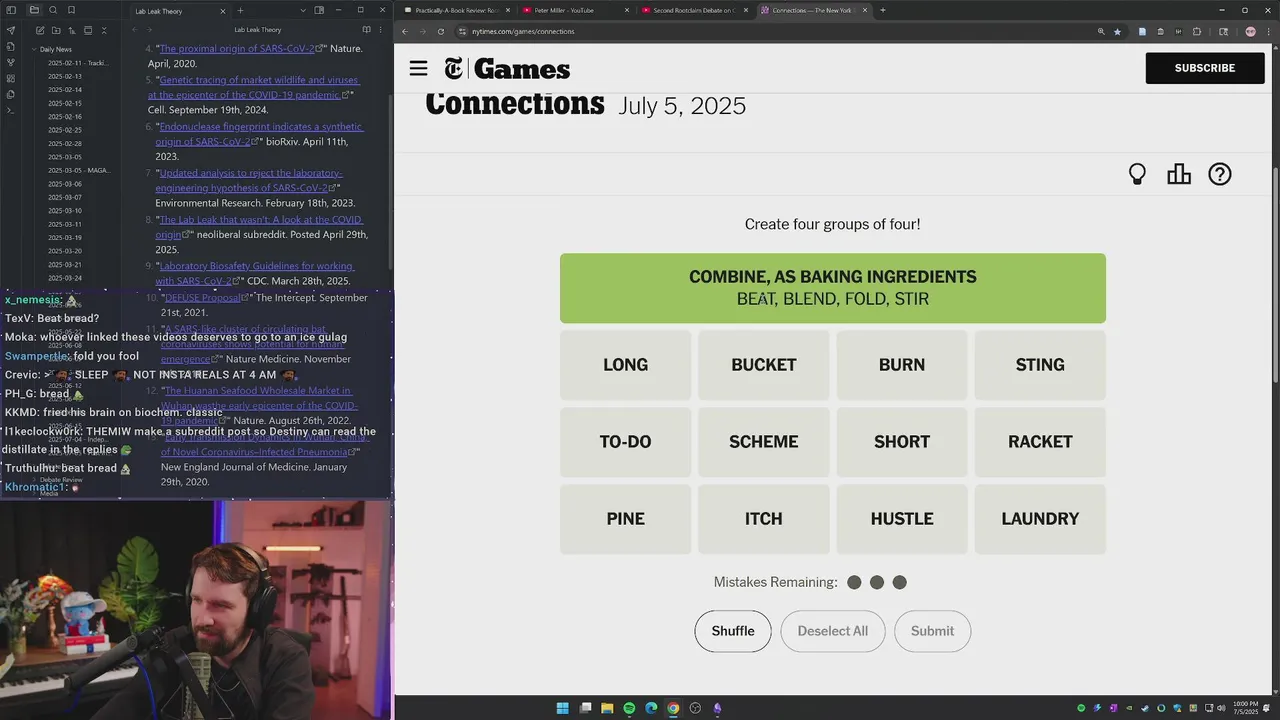Select the ITCH tile
The image size is (1280, 720).
click(764, 519)
